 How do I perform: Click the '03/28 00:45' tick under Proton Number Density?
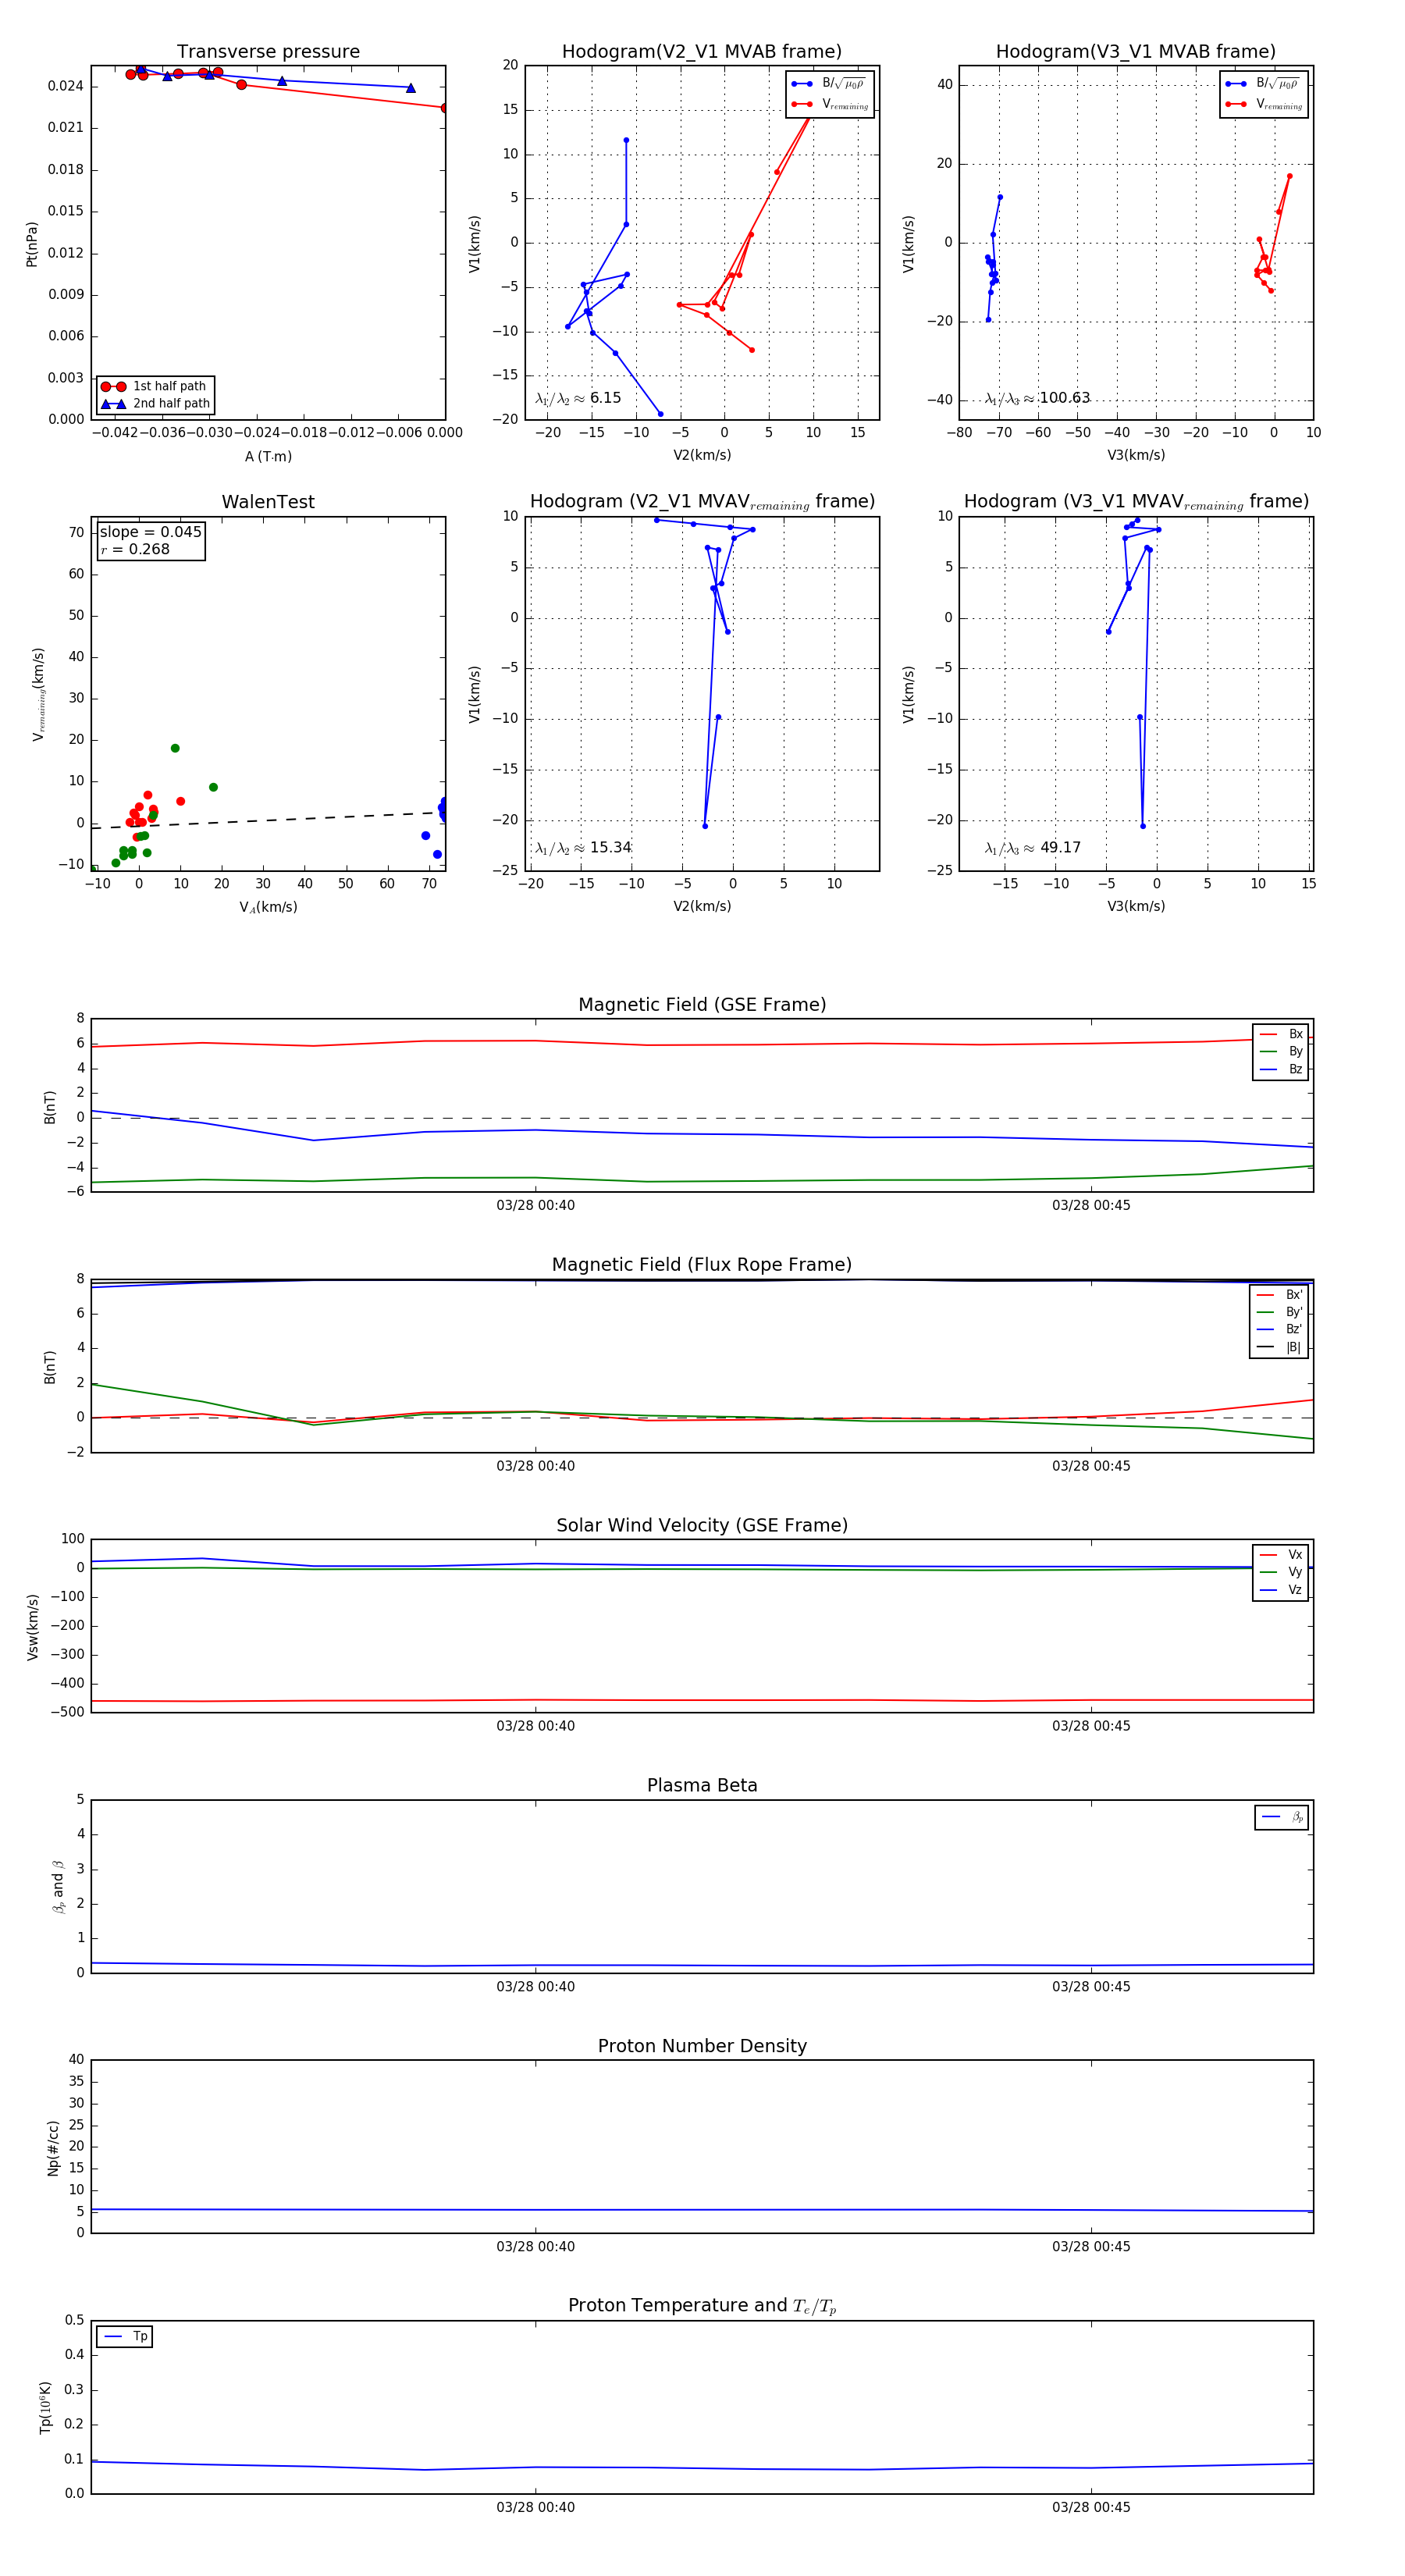click(x=1091, y=2247)
